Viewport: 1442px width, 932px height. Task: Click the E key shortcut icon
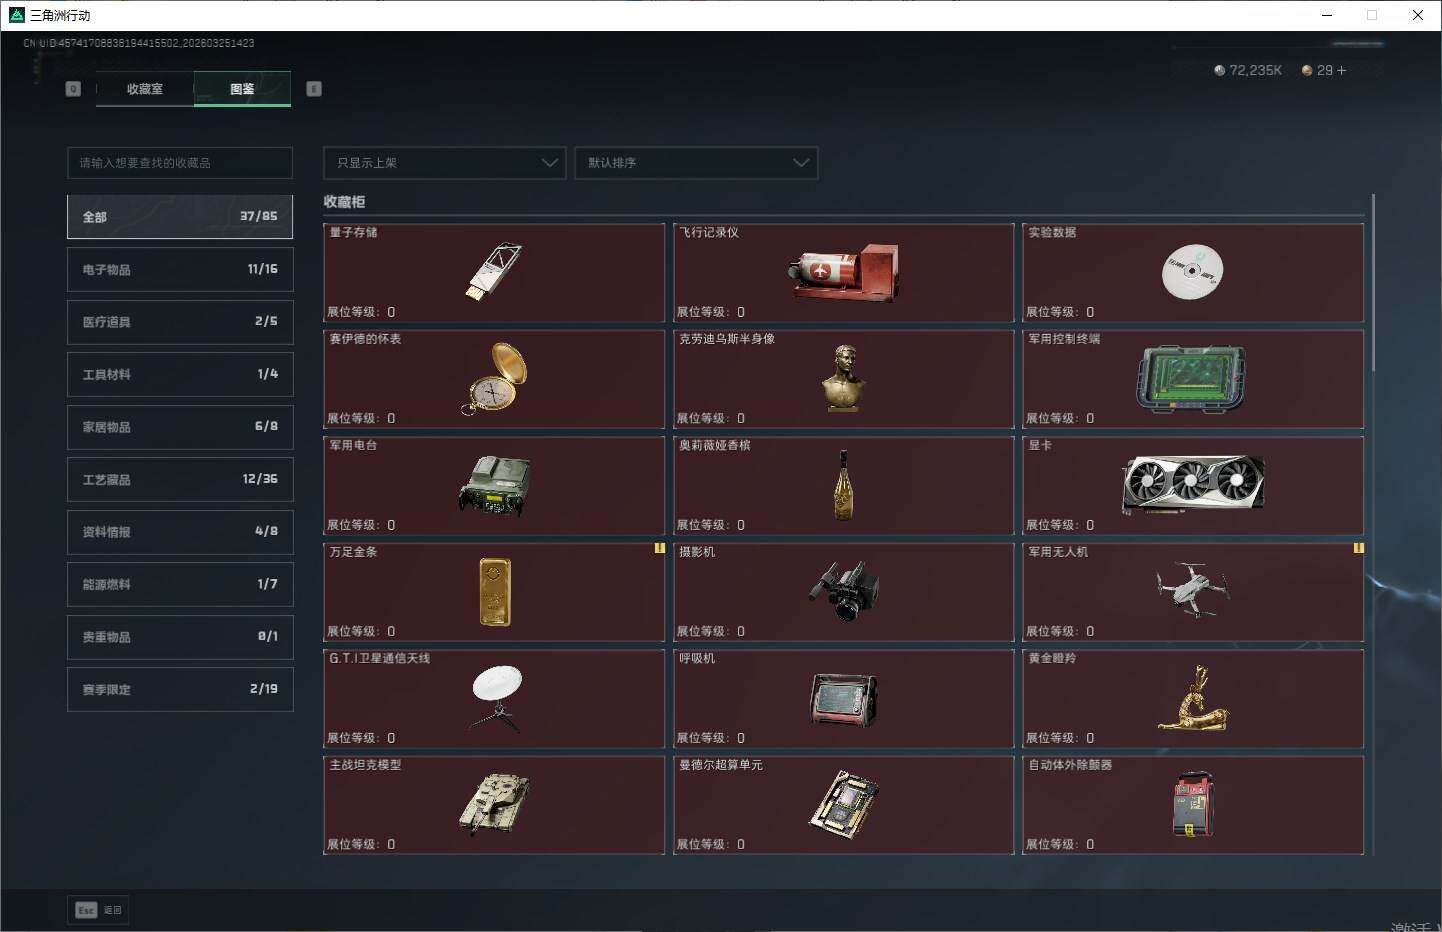[314, 89]
